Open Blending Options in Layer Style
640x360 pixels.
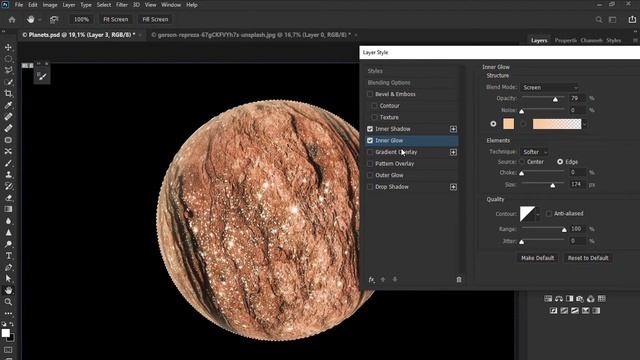click(x=389, y=82)
